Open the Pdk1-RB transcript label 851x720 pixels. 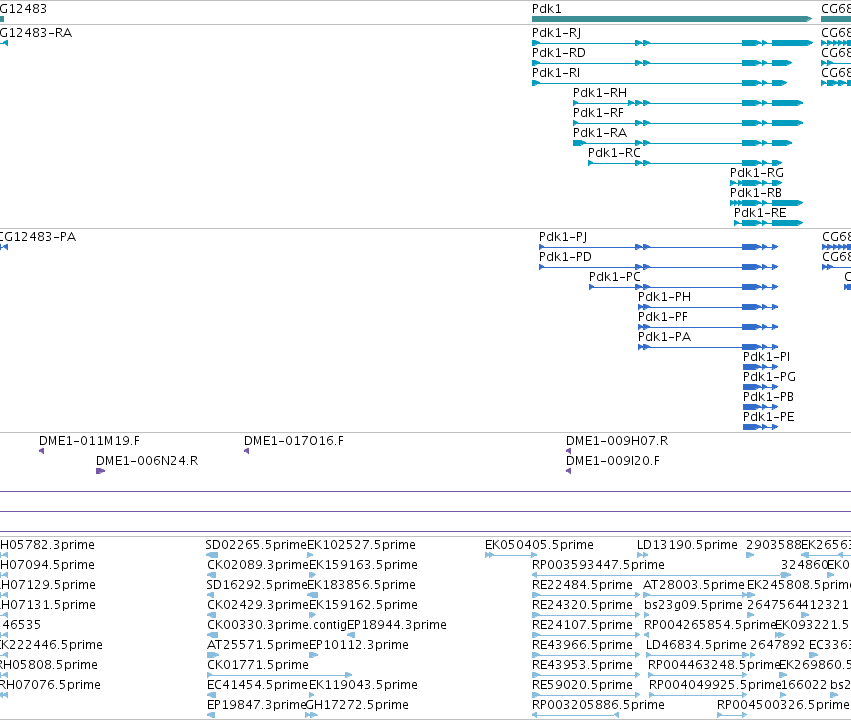pyautogui.click(x=755, y=193)
